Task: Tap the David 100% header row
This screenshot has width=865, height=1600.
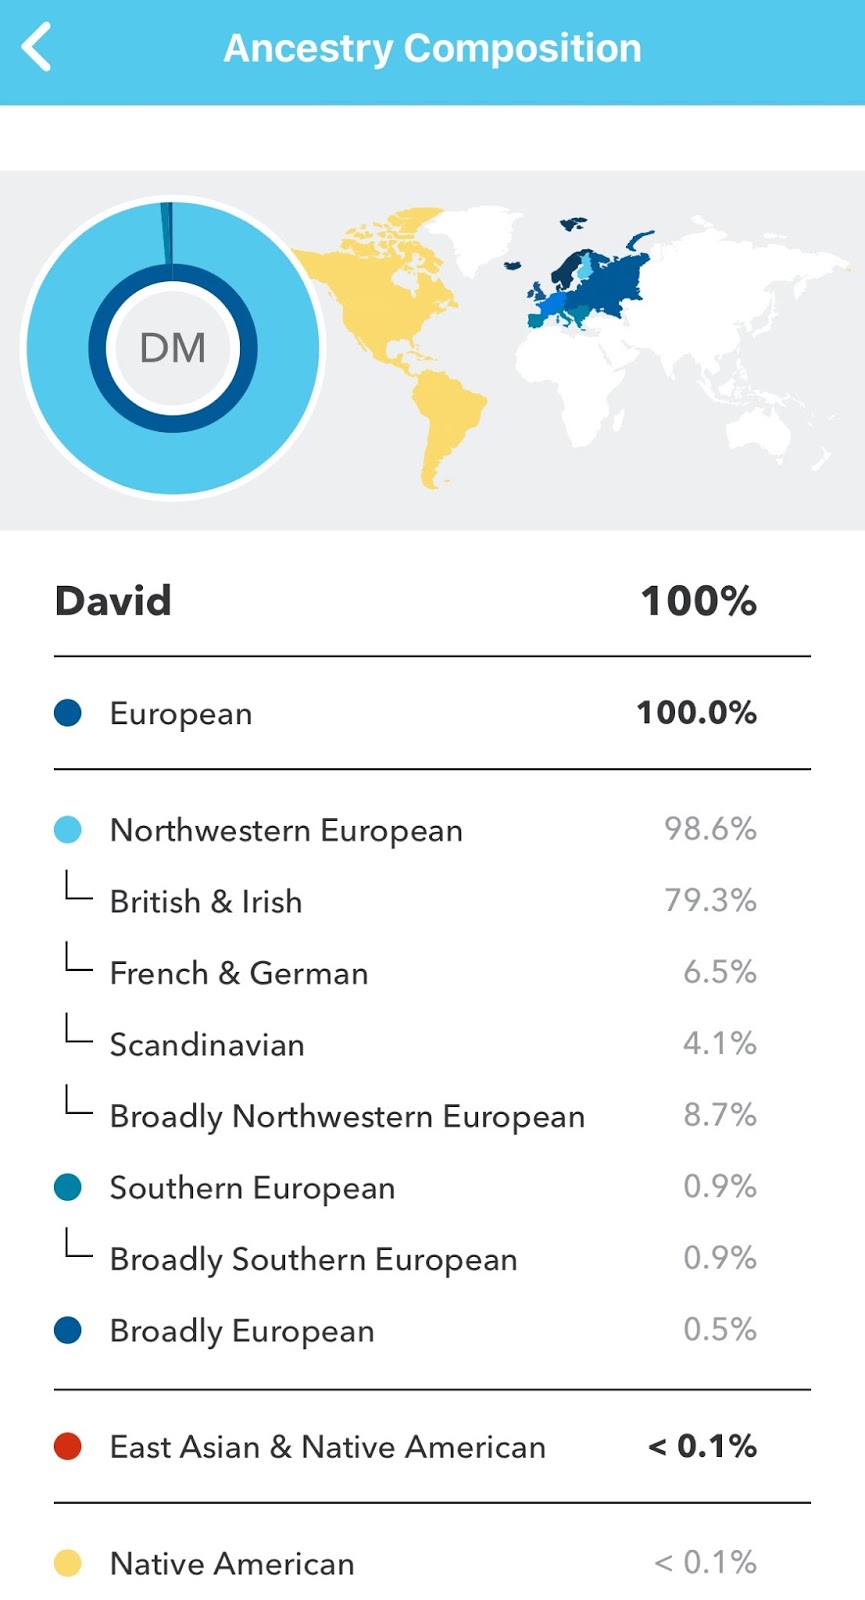Action: (x=405, y=601)
